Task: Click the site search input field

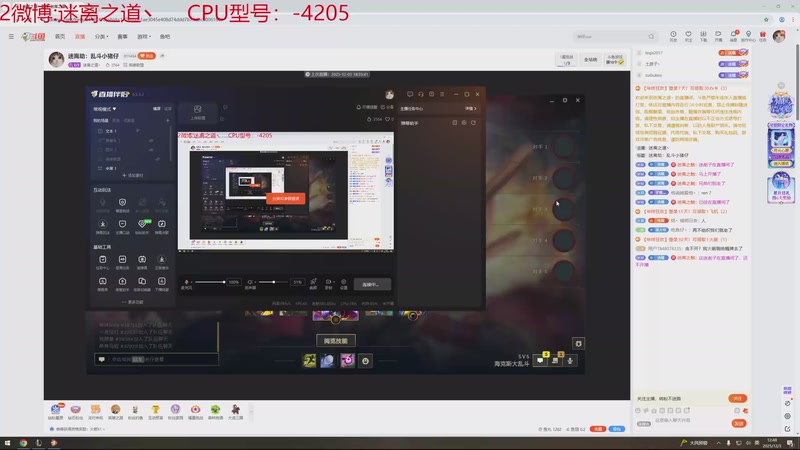Action: (610, 37)
